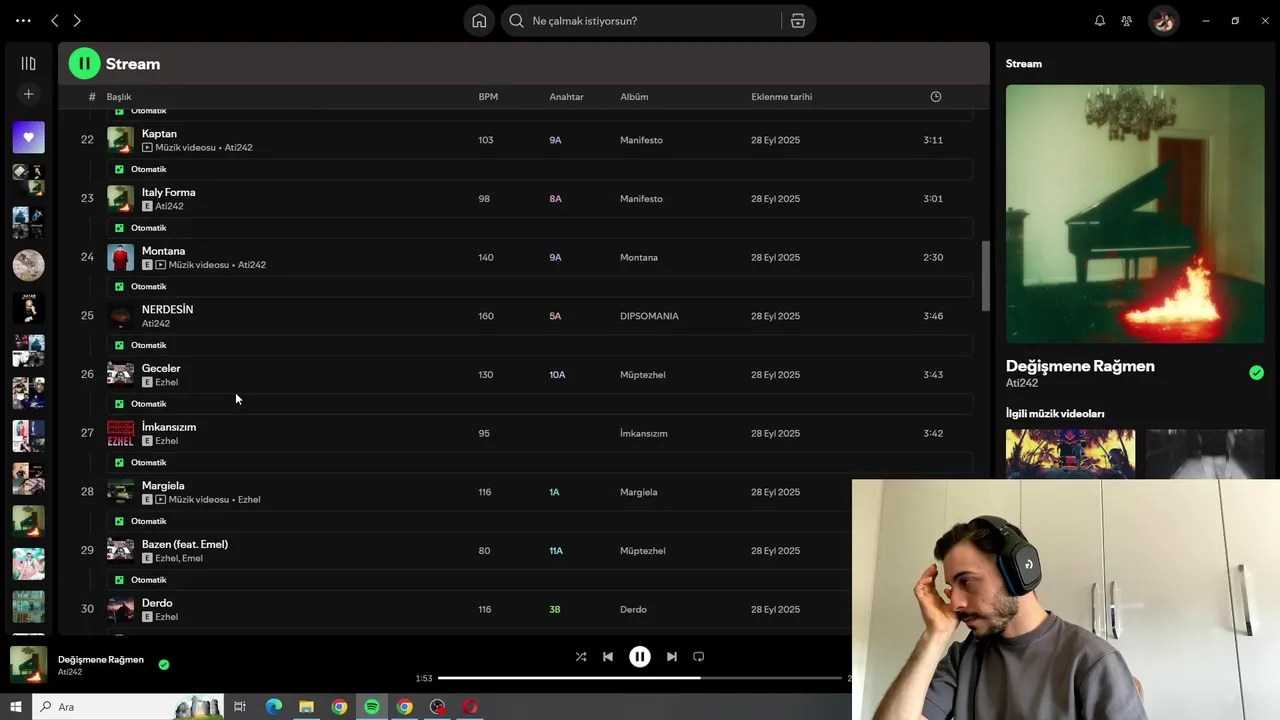Go forward with the right arrow
Screen dimensions: 1280x720
[x=77, y=20]
